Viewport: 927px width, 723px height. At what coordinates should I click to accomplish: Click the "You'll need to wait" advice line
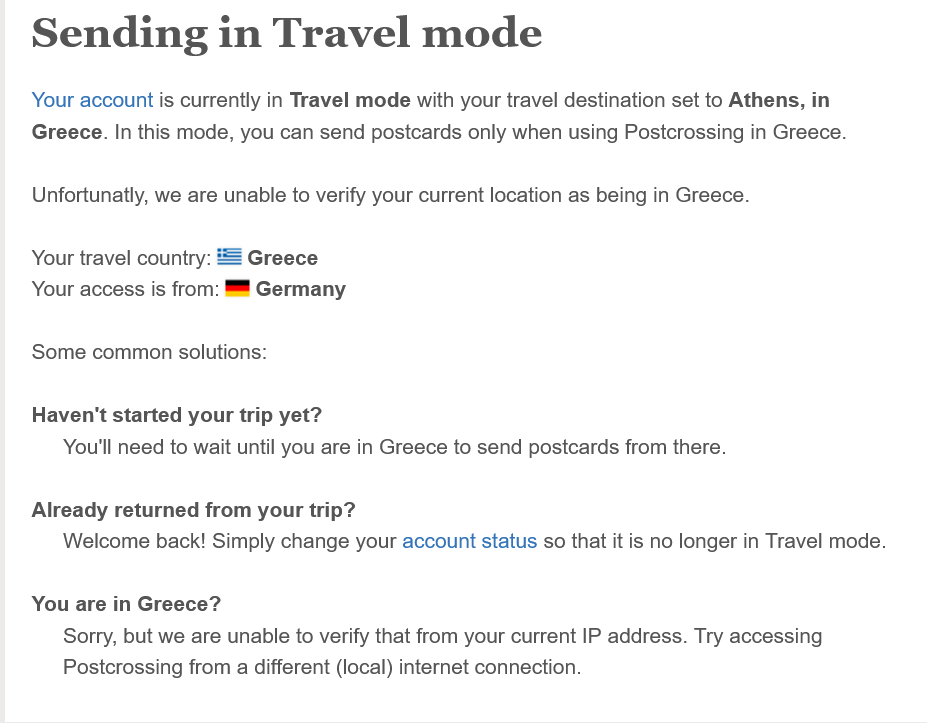pos(394,447)
